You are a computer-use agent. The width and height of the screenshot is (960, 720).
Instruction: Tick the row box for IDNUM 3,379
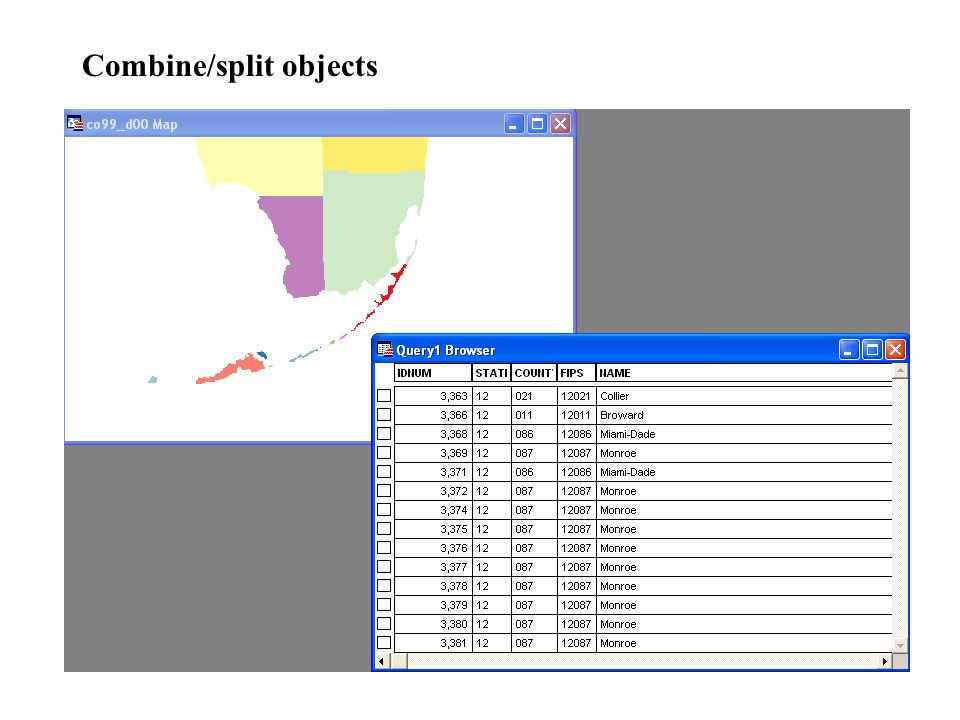click(x=384, y=604)
